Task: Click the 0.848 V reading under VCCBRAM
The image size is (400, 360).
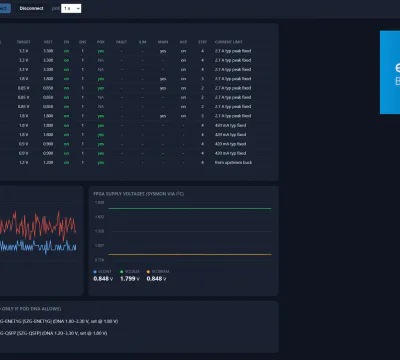Action: tap(156, 279)
